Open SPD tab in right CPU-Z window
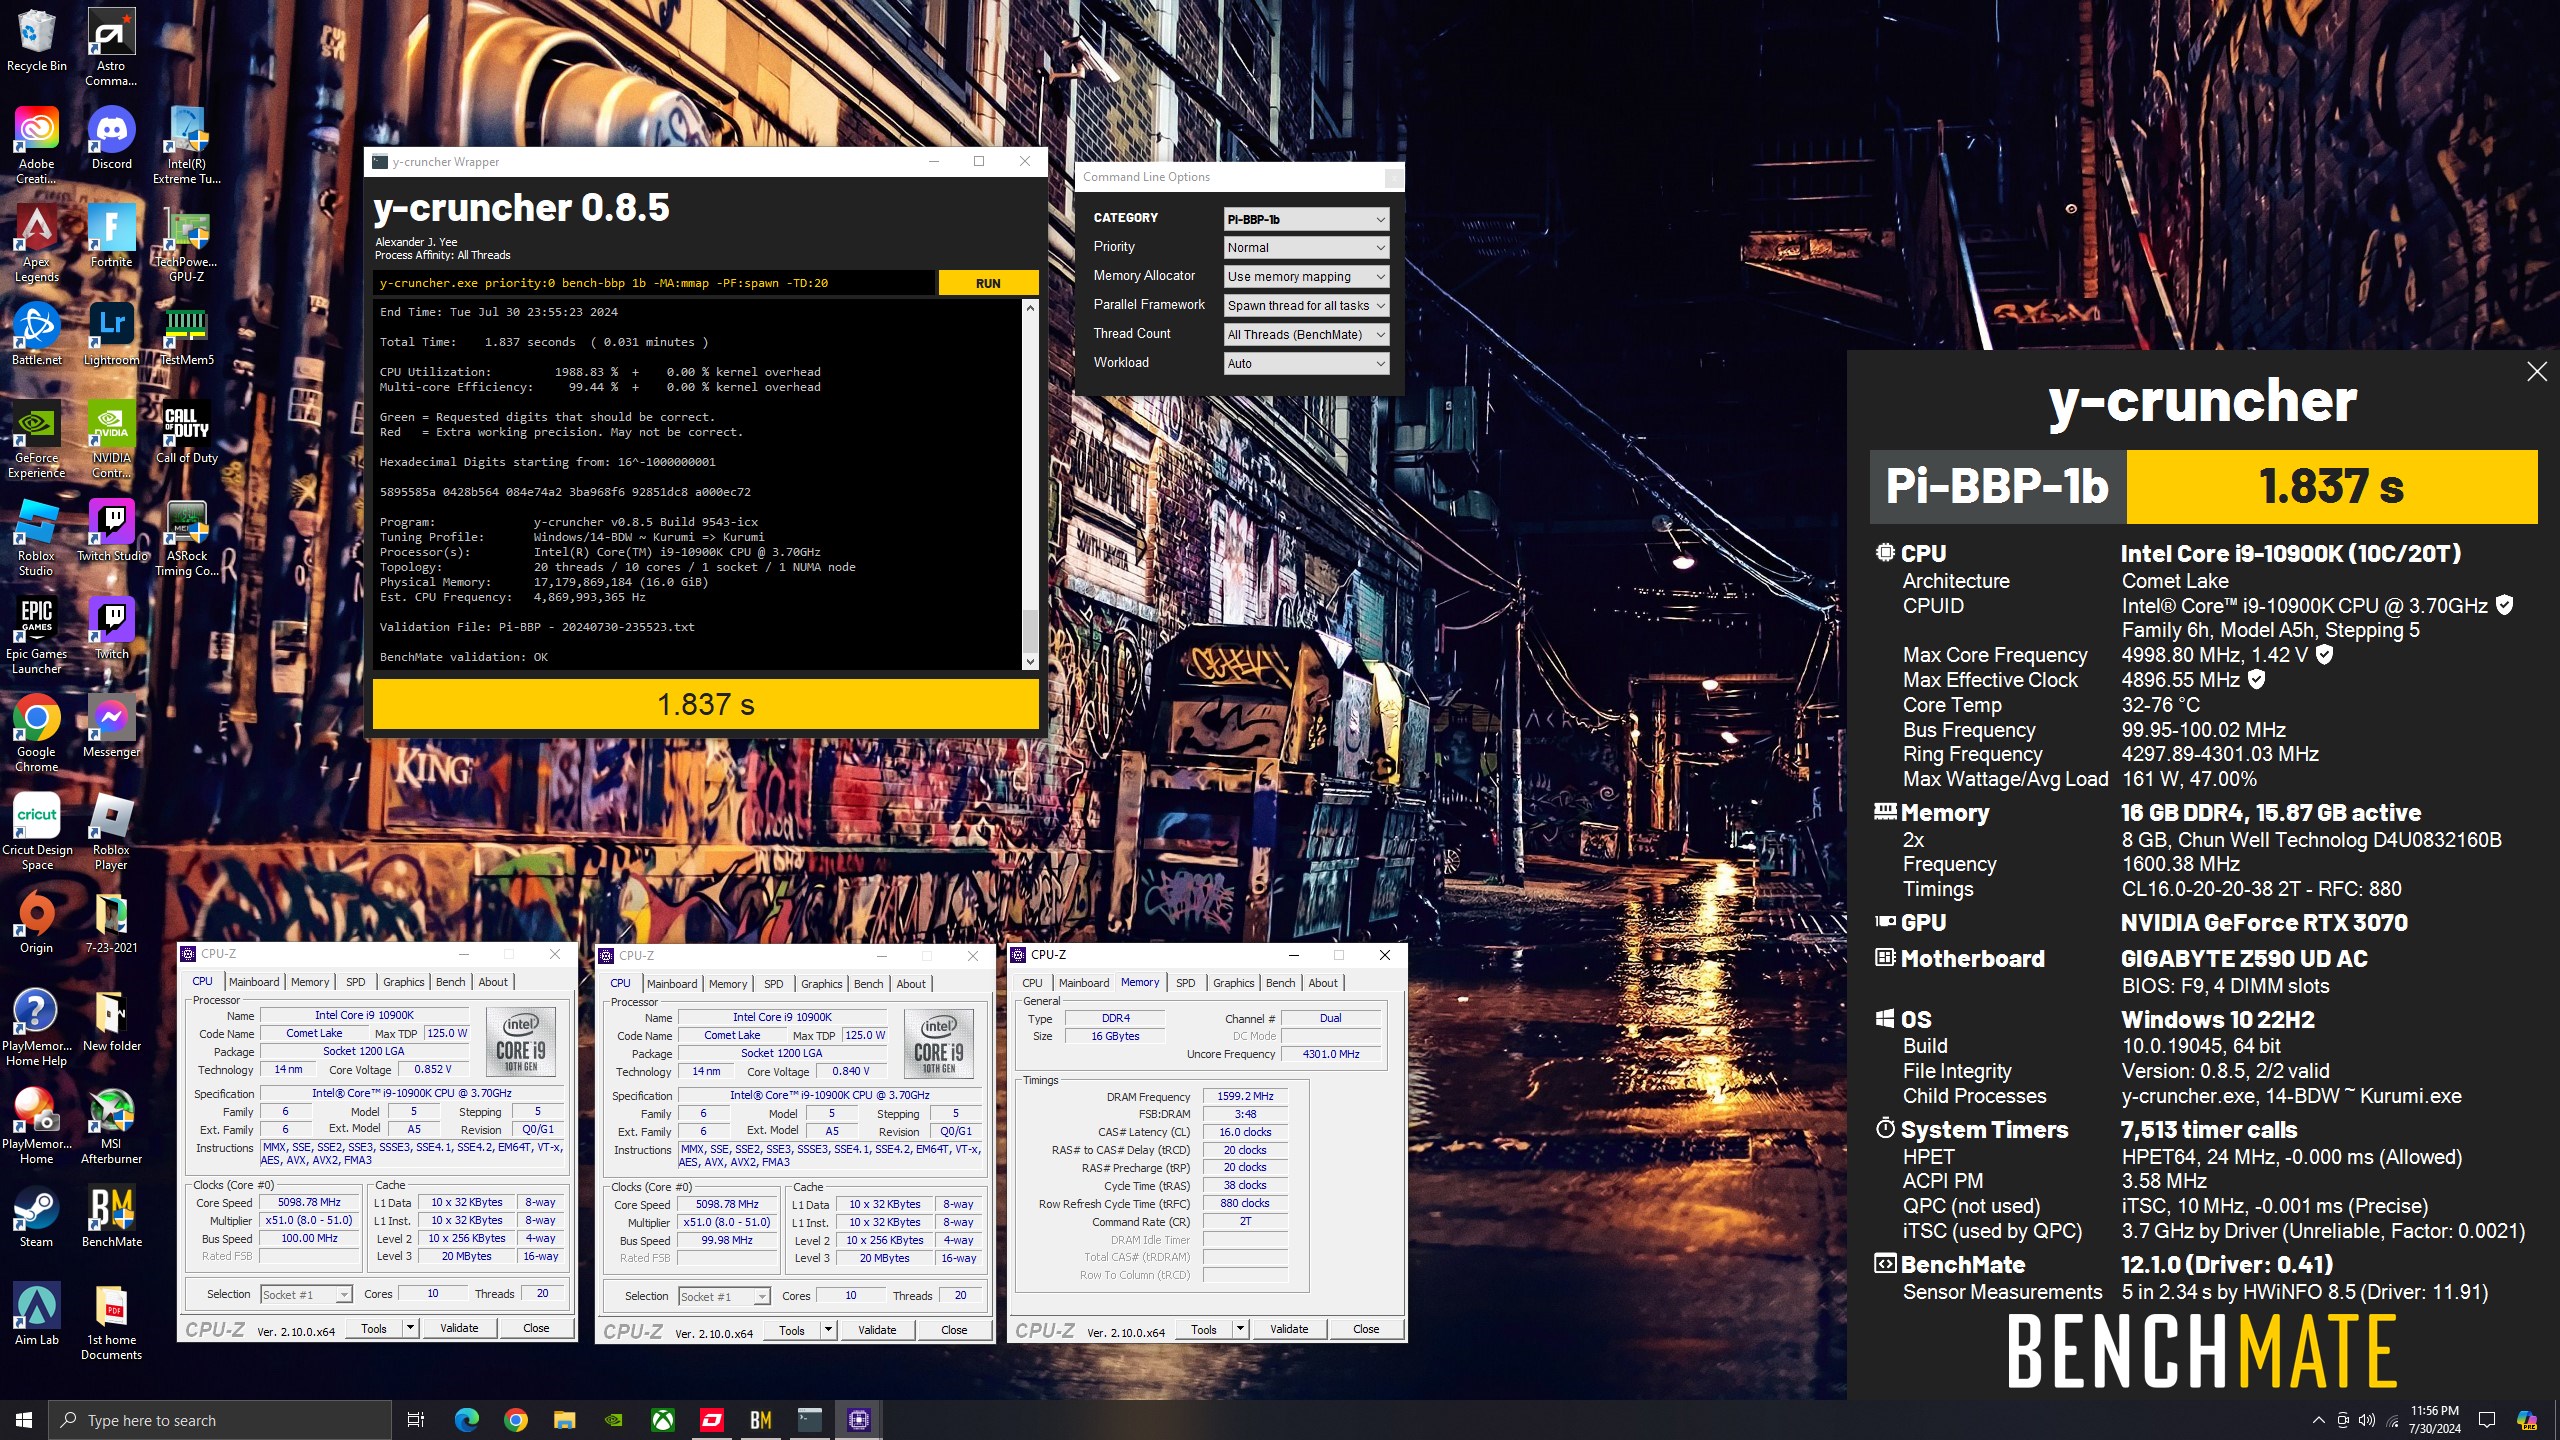The image size is (2560, 1440). coord(1186,983)
